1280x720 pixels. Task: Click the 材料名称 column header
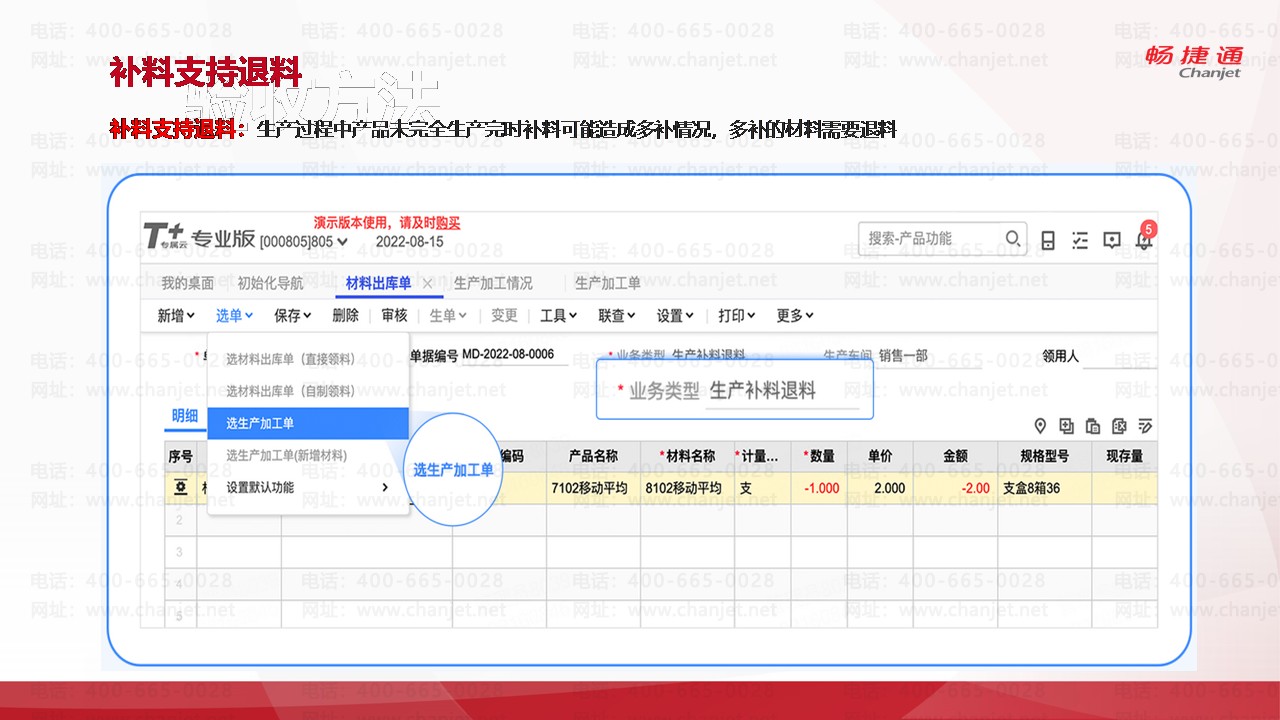pos(687,456)
